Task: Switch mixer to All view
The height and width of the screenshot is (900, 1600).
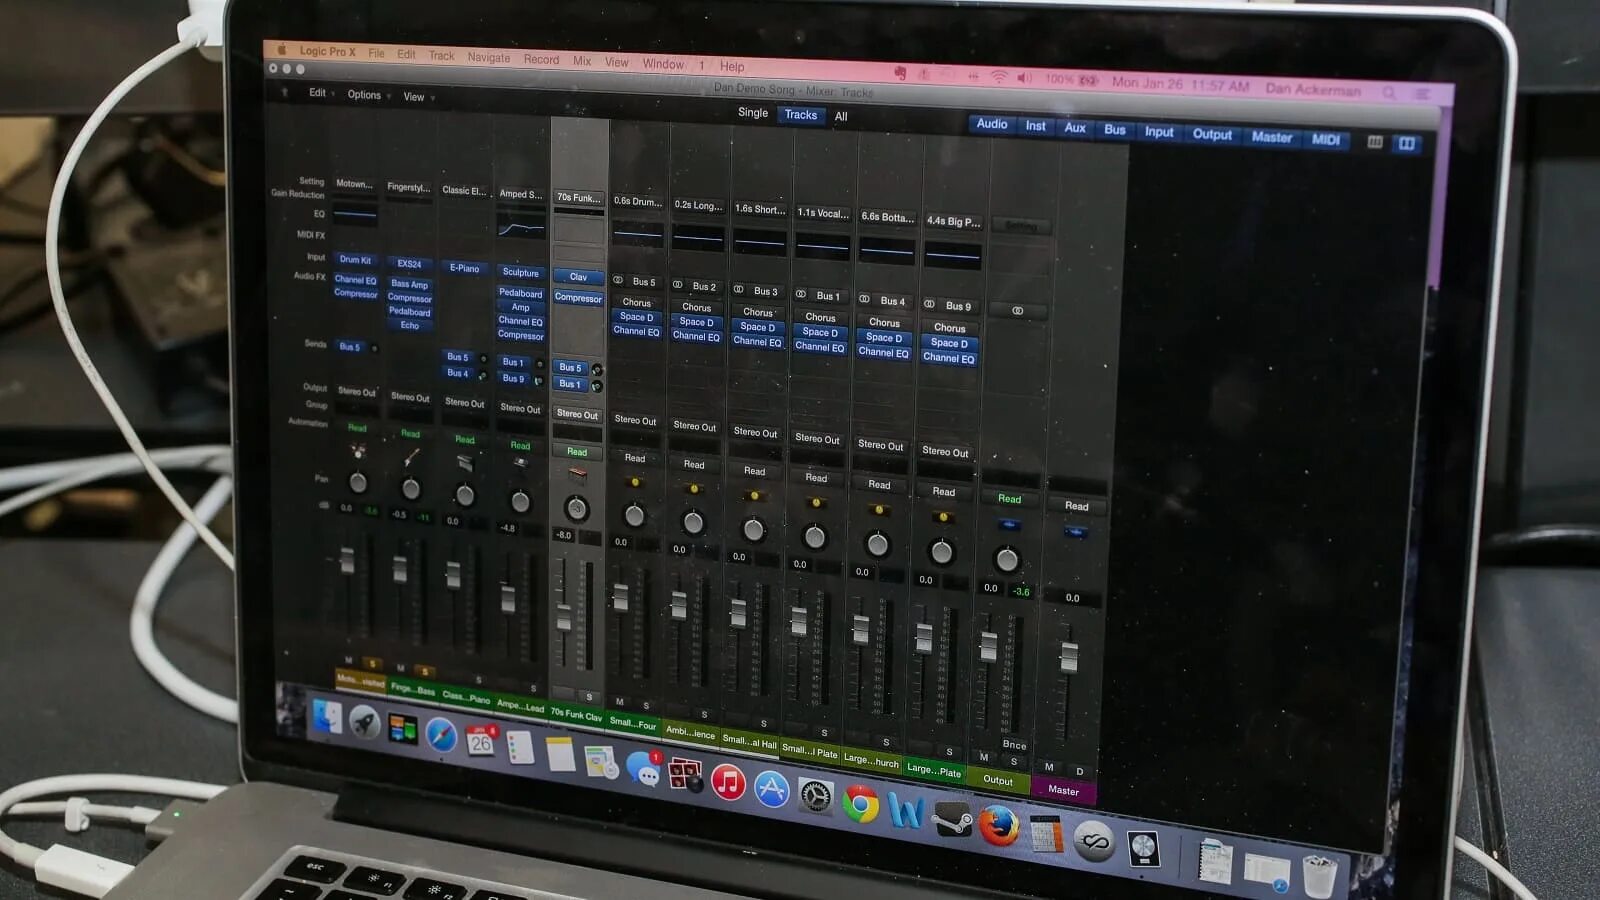Action: (841, 116)
